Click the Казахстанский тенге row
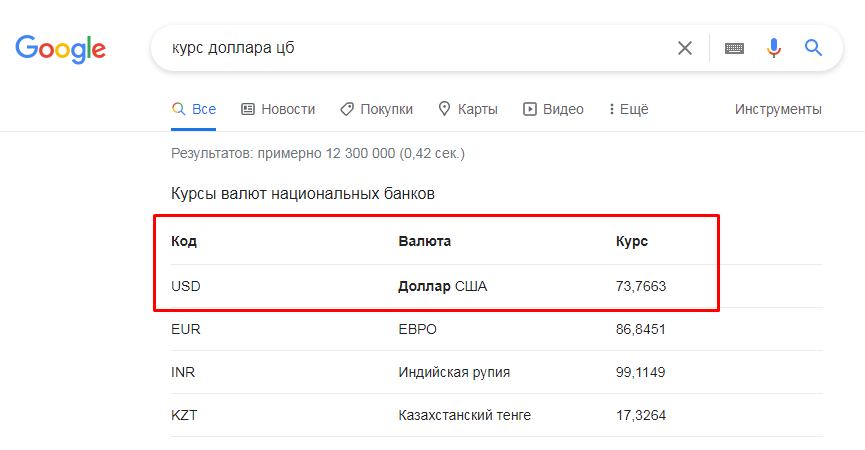This screenshot has width=865, height=450. click(x=464, y=415)
